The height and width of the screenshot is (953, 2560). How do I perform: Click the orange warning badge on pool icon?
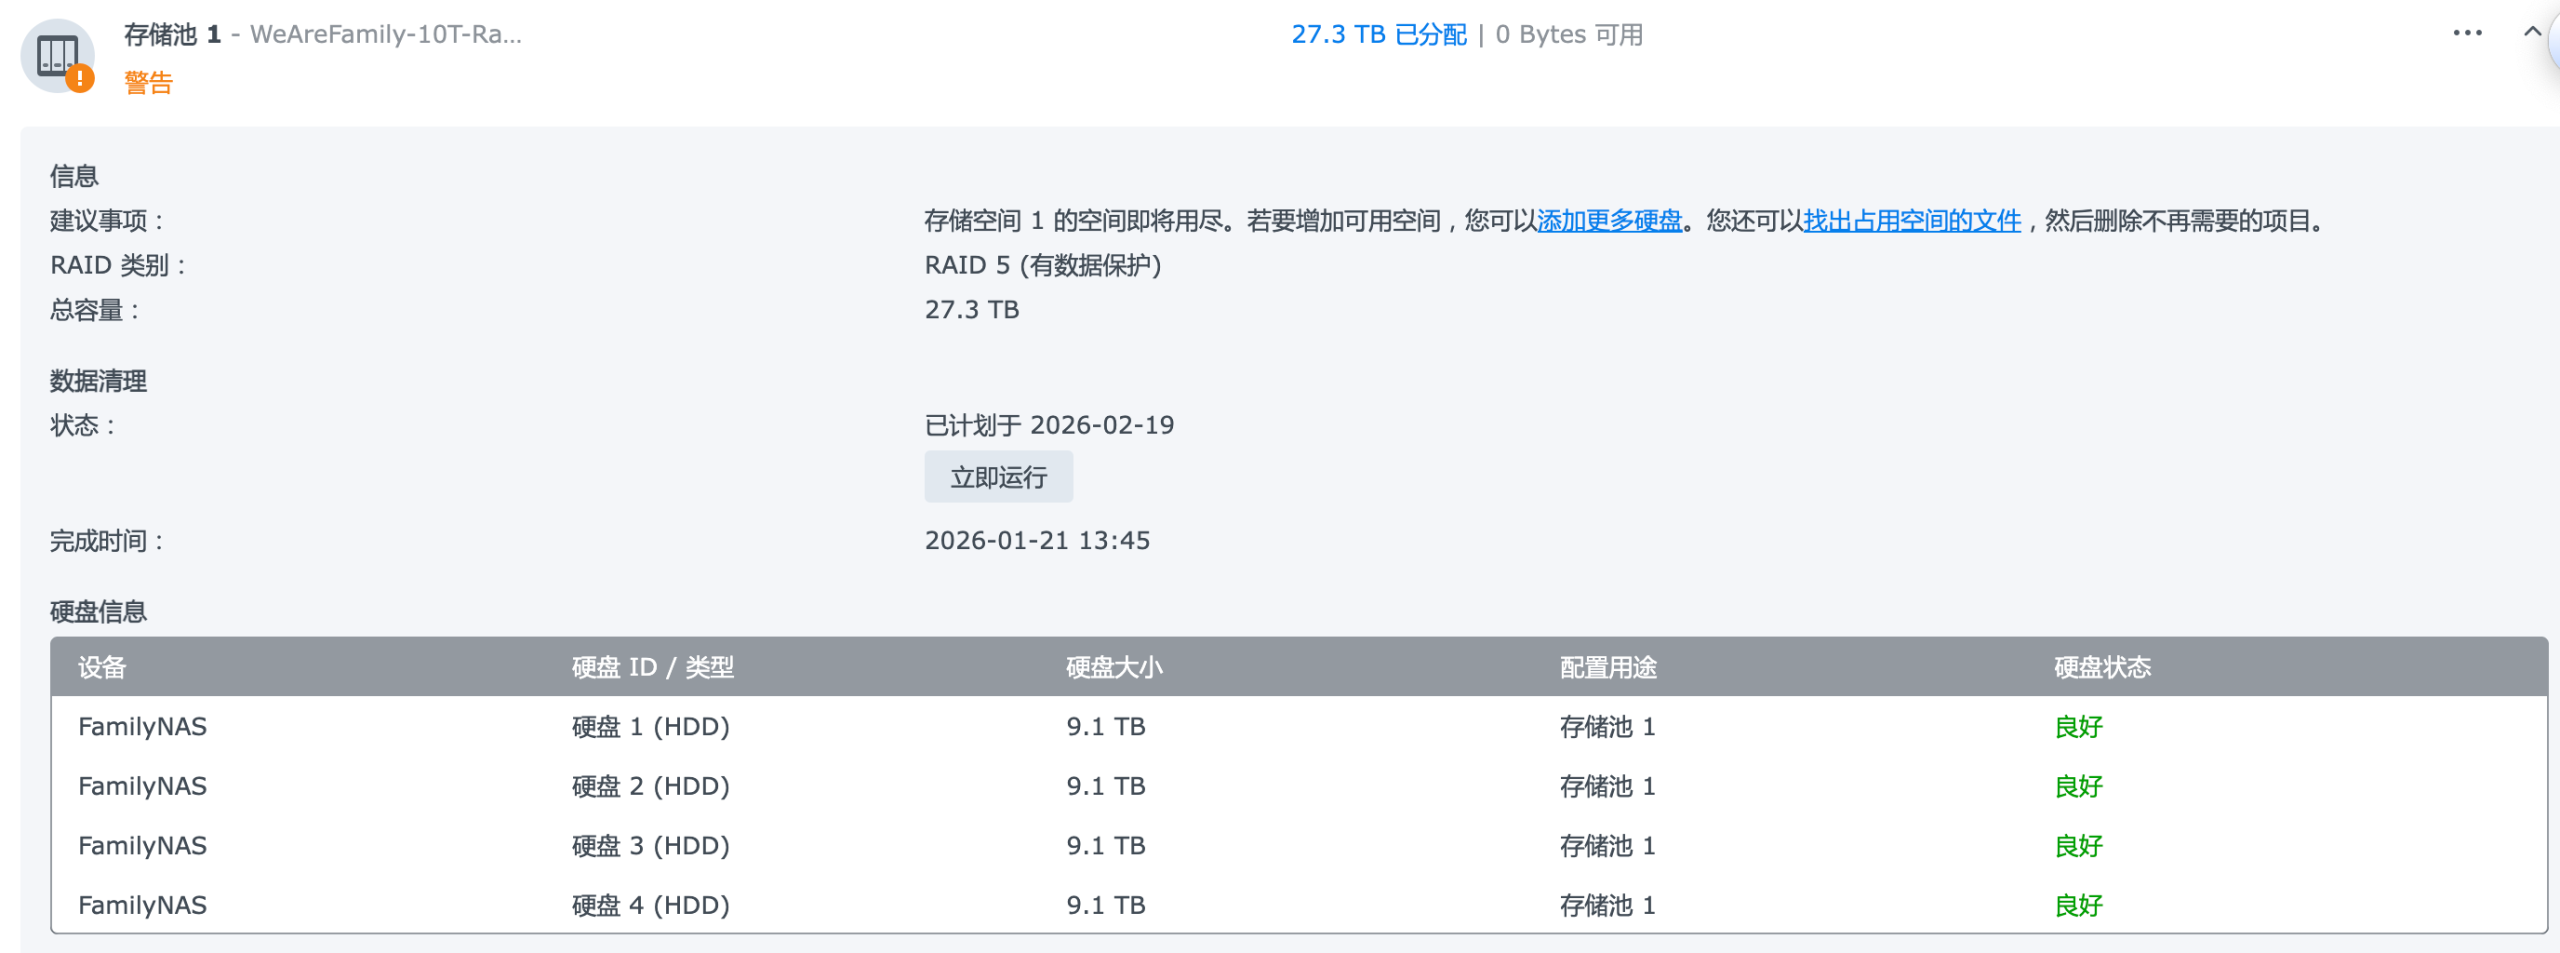click(80, 79)
